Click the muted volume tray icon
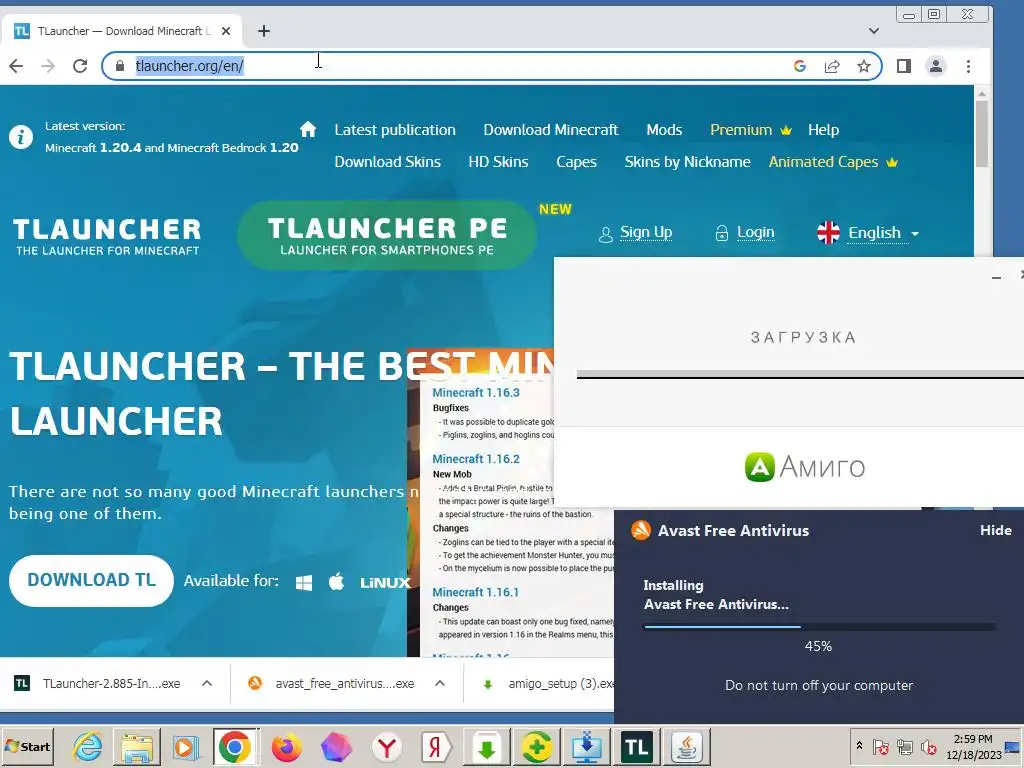The height and width of the screenshot is (768, 1024). pyautogui.click(x=928, y=746)
